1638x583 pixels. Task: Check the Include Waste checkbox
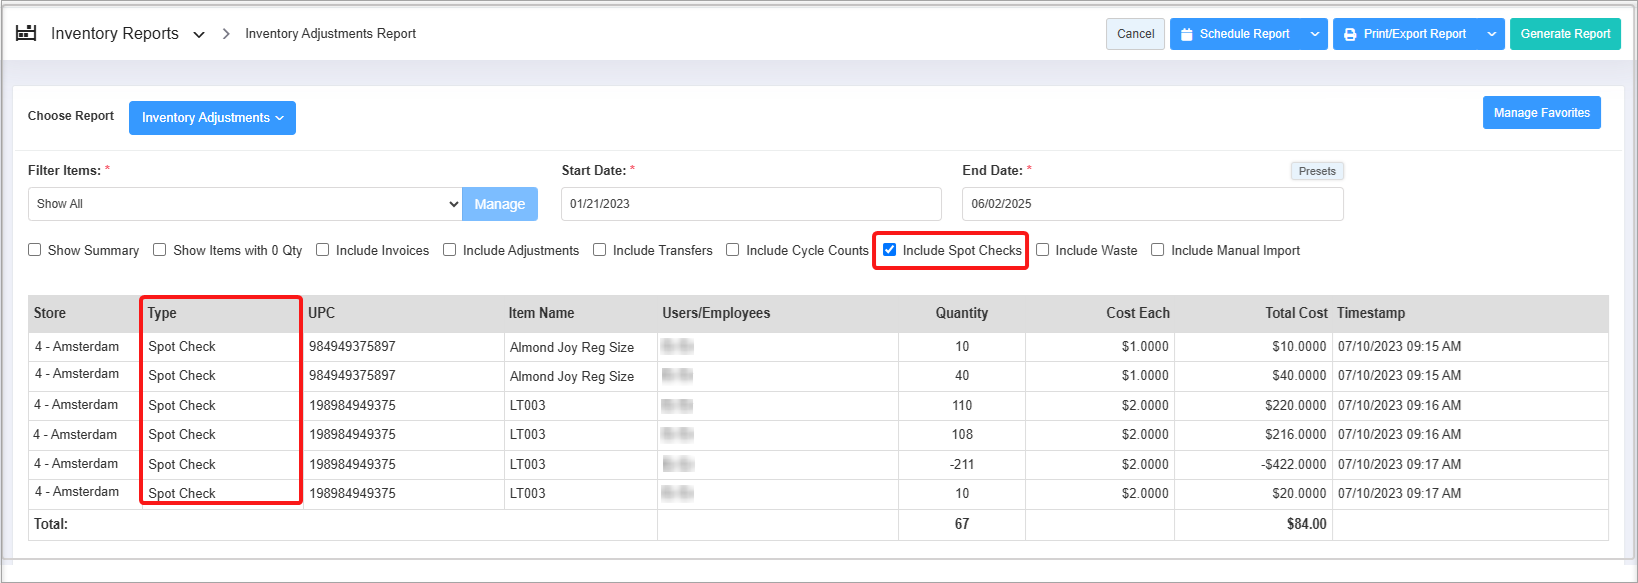pyautogui.click(x=1043, y=250)
